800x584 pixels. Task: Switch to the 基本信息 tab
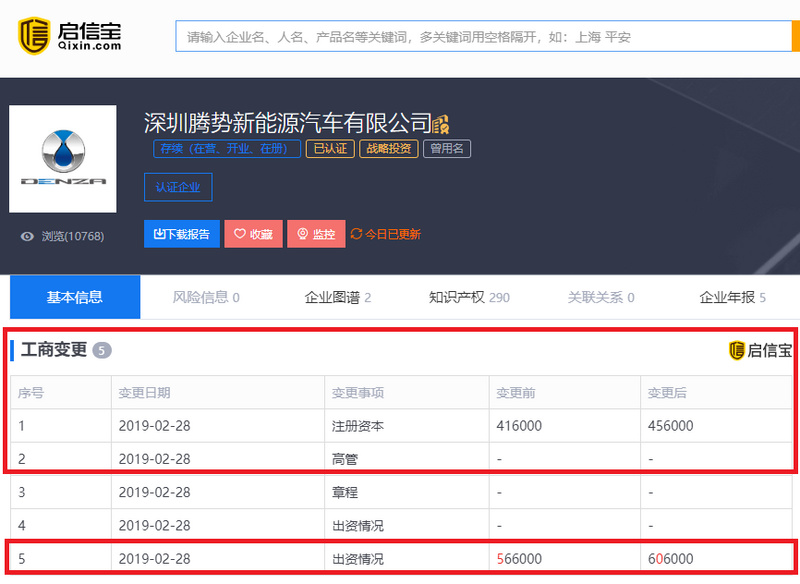tap(75, 297)
